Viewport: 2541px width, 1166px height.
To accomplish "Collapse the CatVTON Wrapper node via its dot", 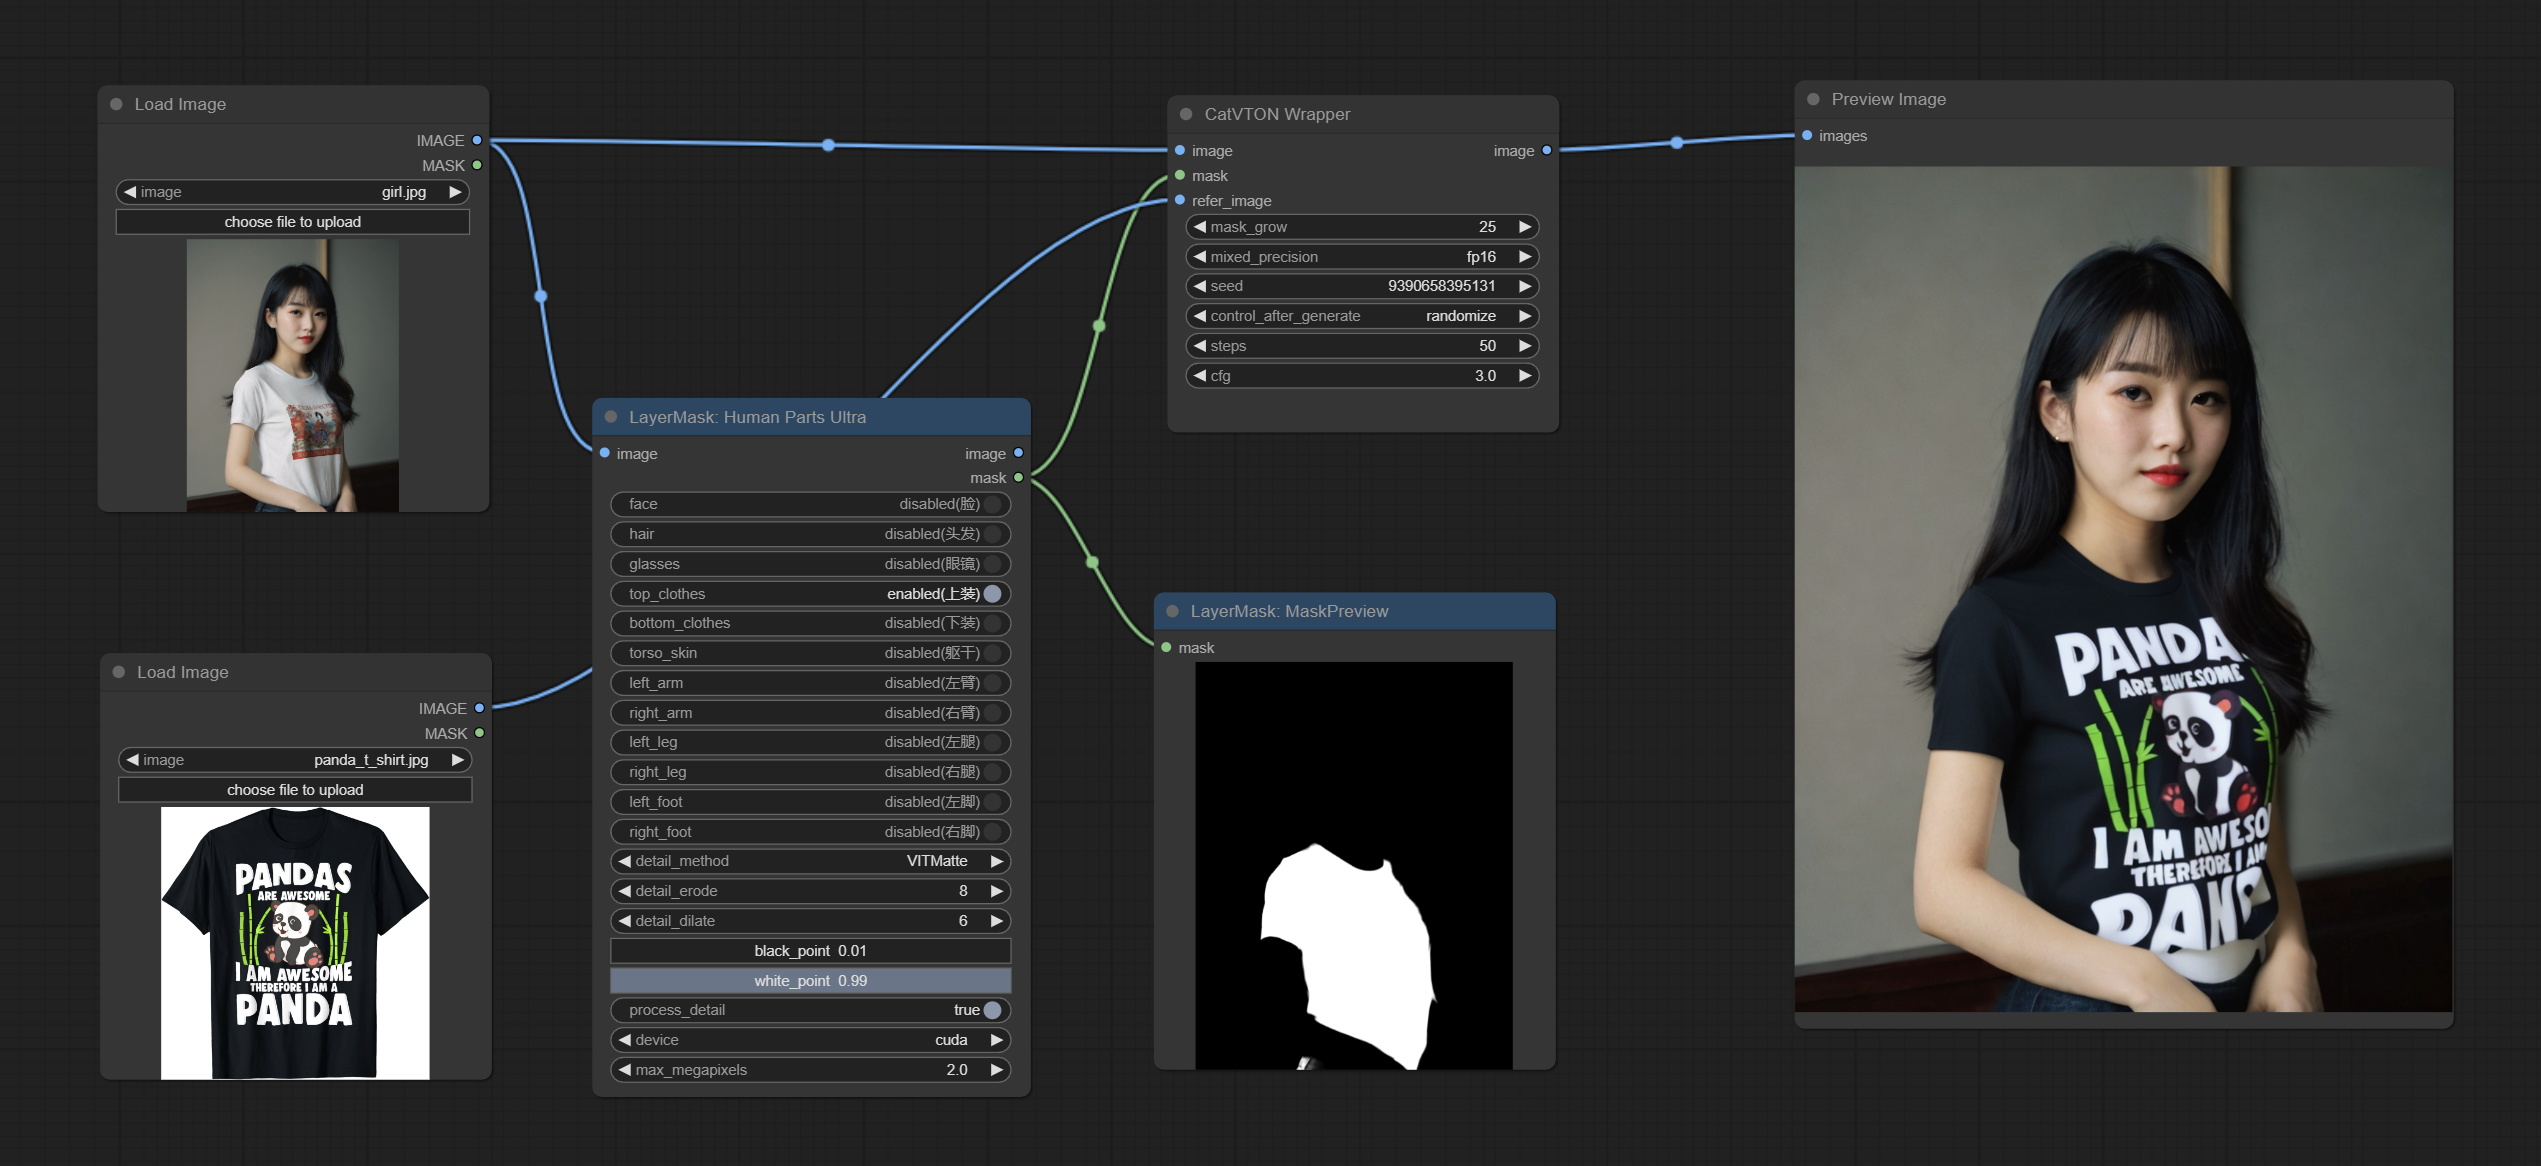I will (1185, 114).
